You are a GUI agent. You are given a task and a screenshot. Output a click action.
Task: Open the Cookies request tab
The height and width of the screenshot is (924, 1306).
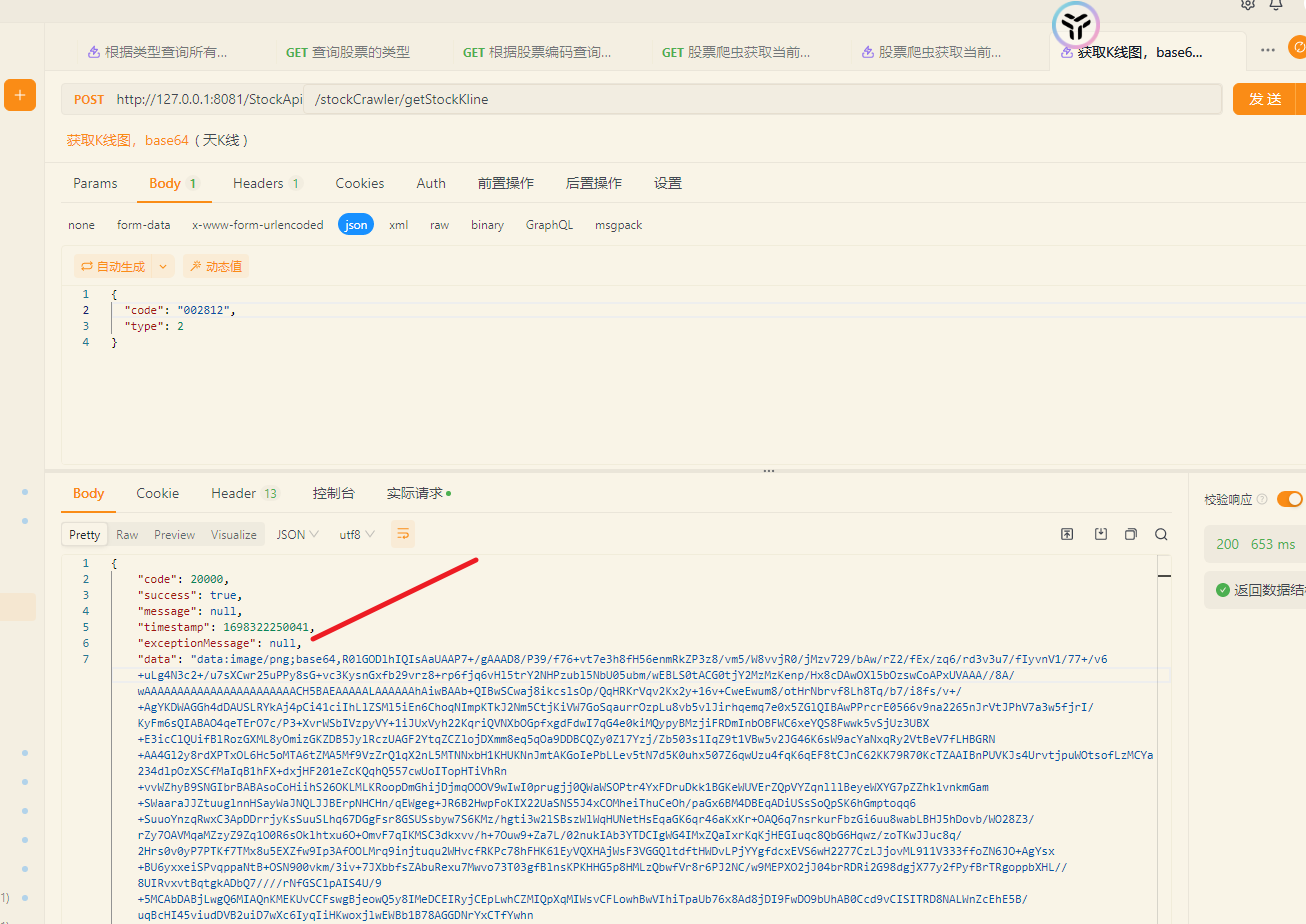(360, 183)
